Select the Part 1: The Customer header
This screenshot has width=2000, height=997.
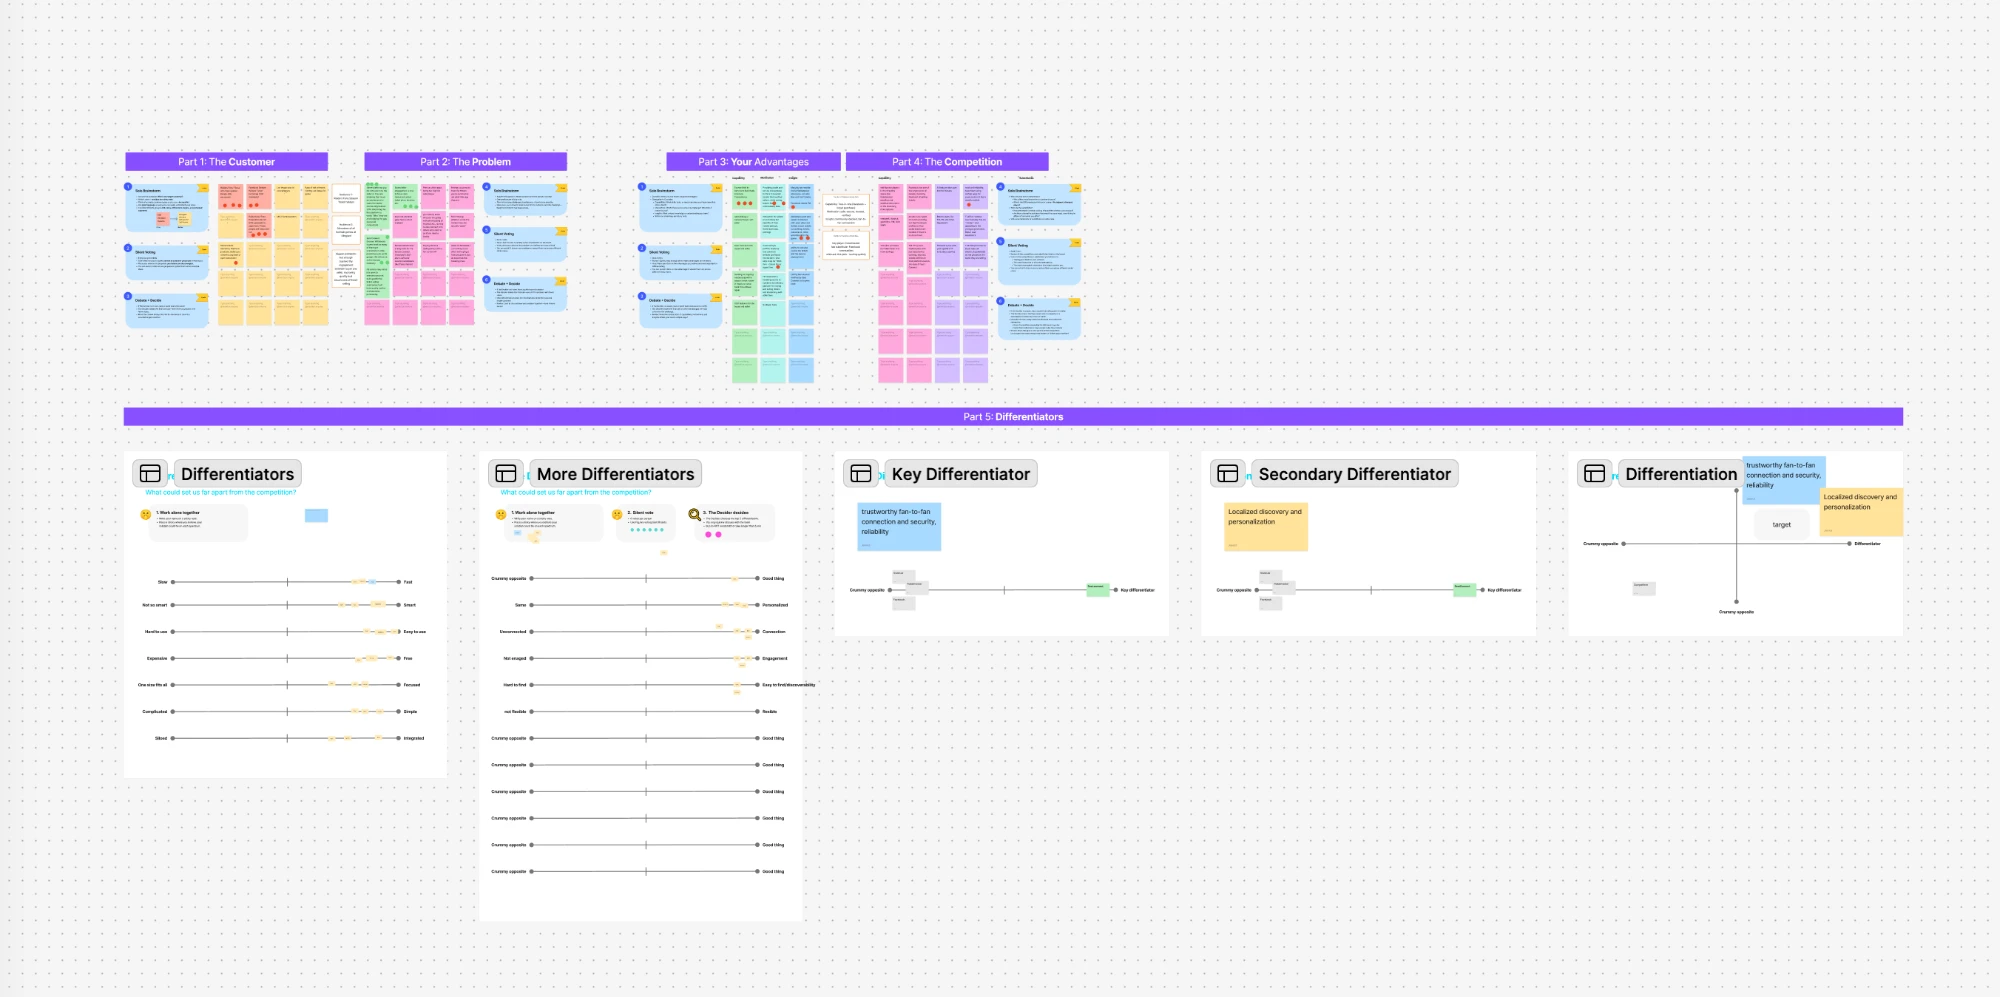(x=227, y=162)
